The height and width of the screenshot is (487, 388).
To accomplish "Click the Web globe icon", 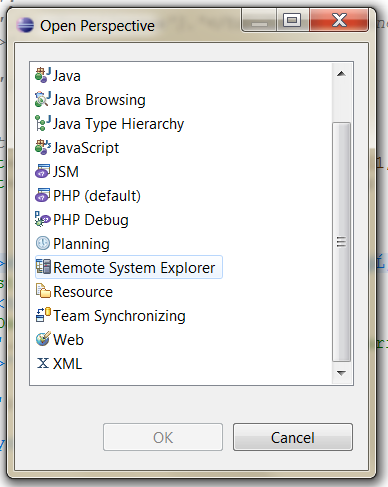I will tap(43, 339).
